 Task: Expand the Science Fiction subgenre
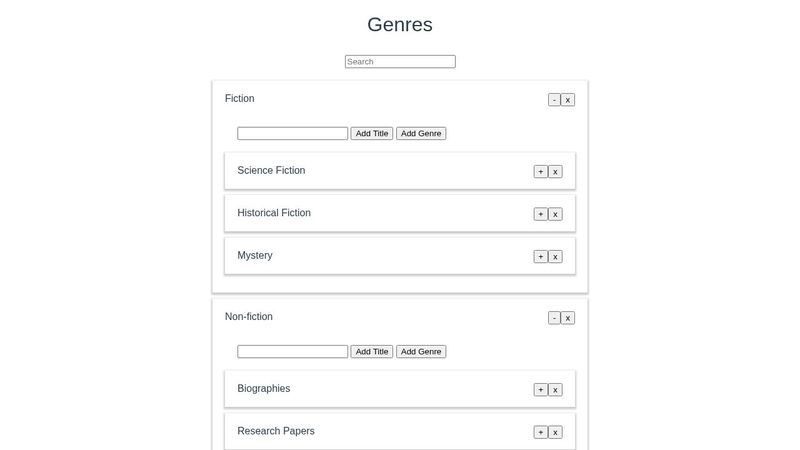pos(541,172)
